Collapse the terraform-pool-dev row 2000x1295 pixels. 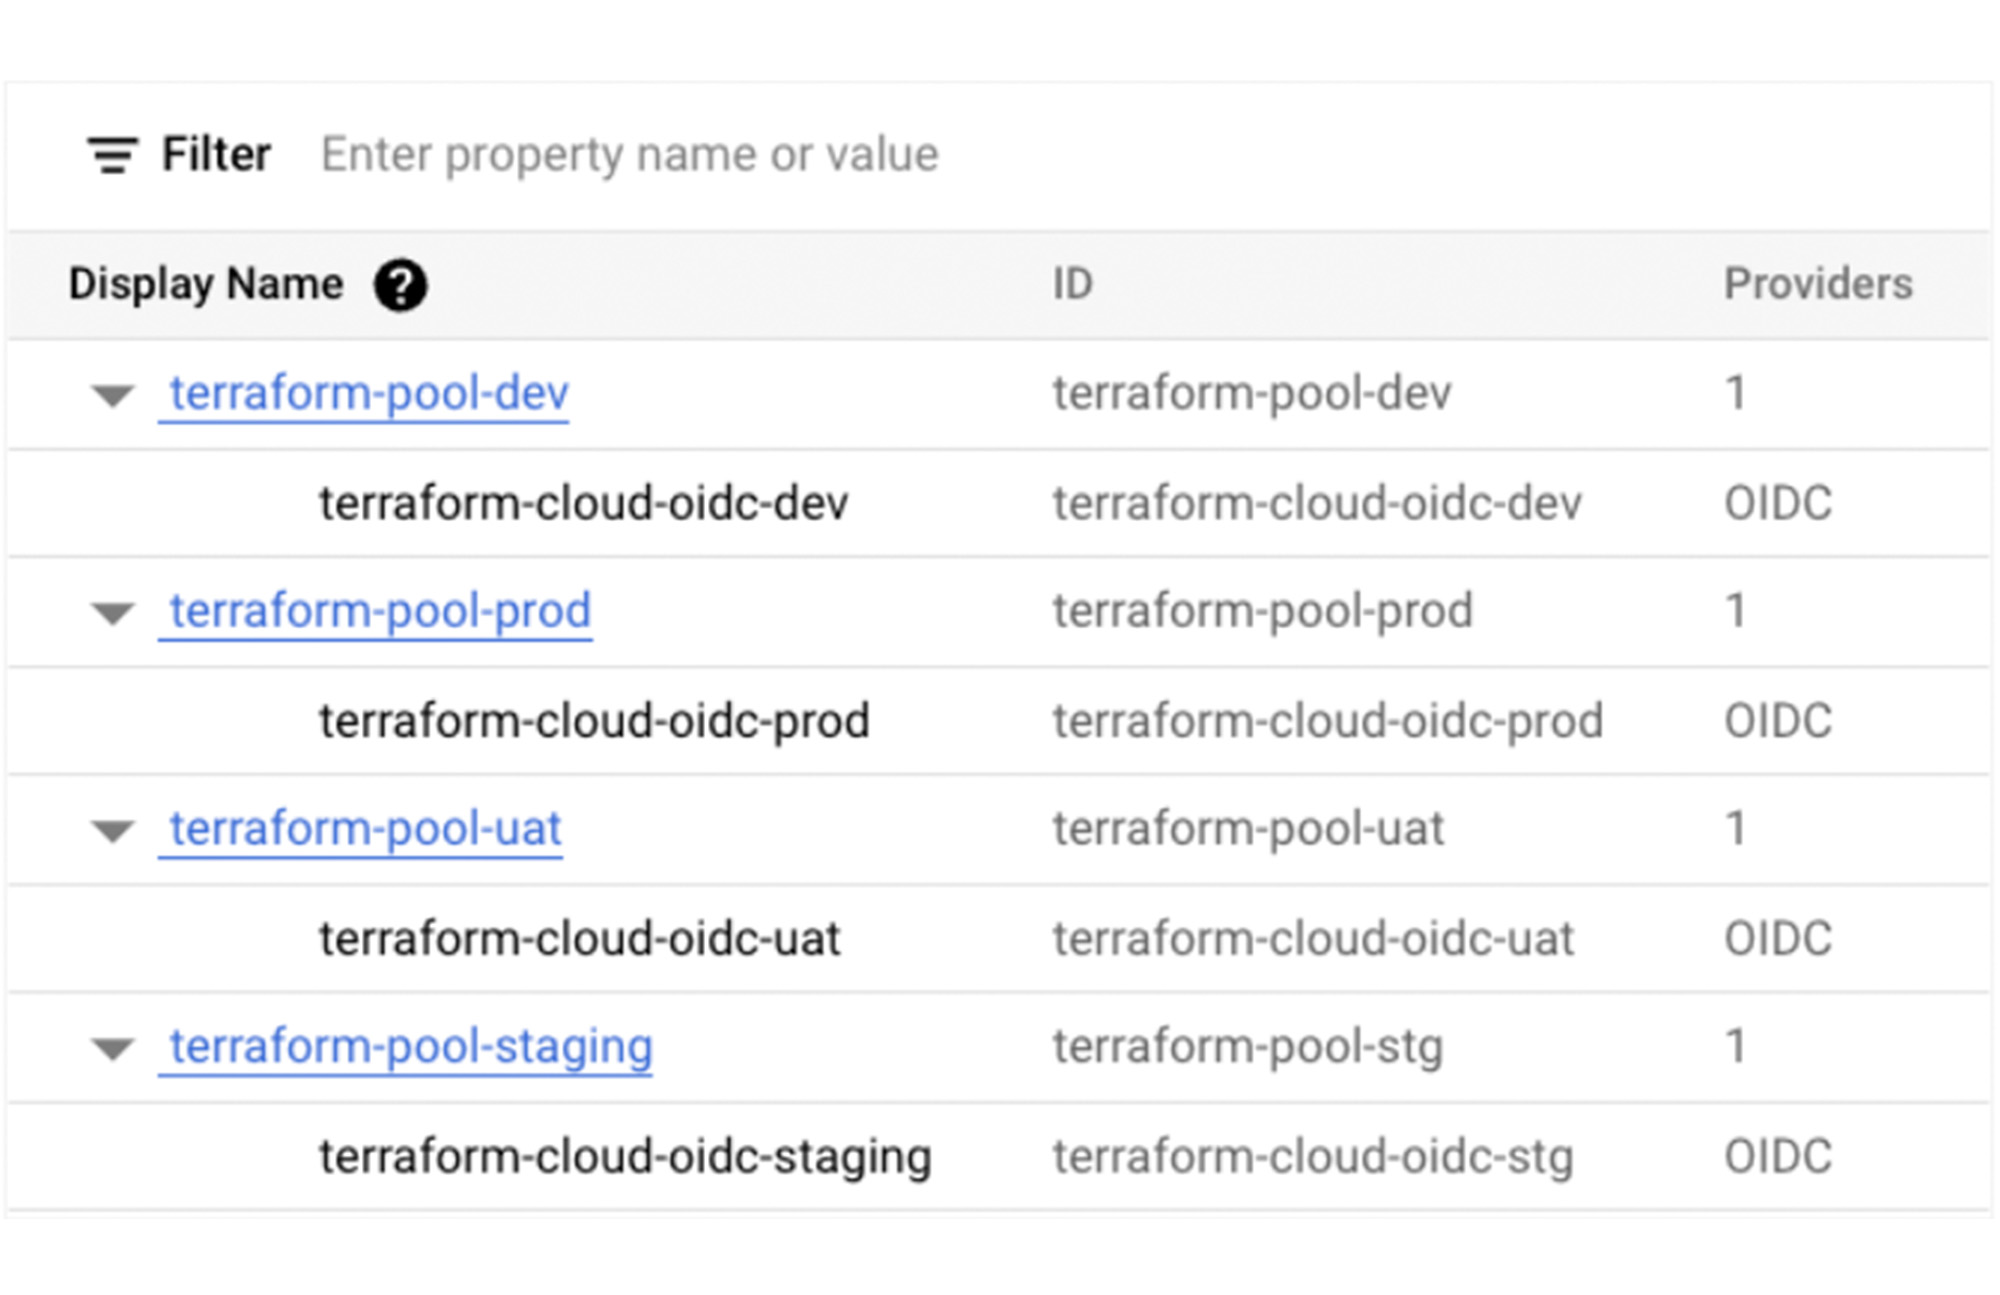point(112,396)
